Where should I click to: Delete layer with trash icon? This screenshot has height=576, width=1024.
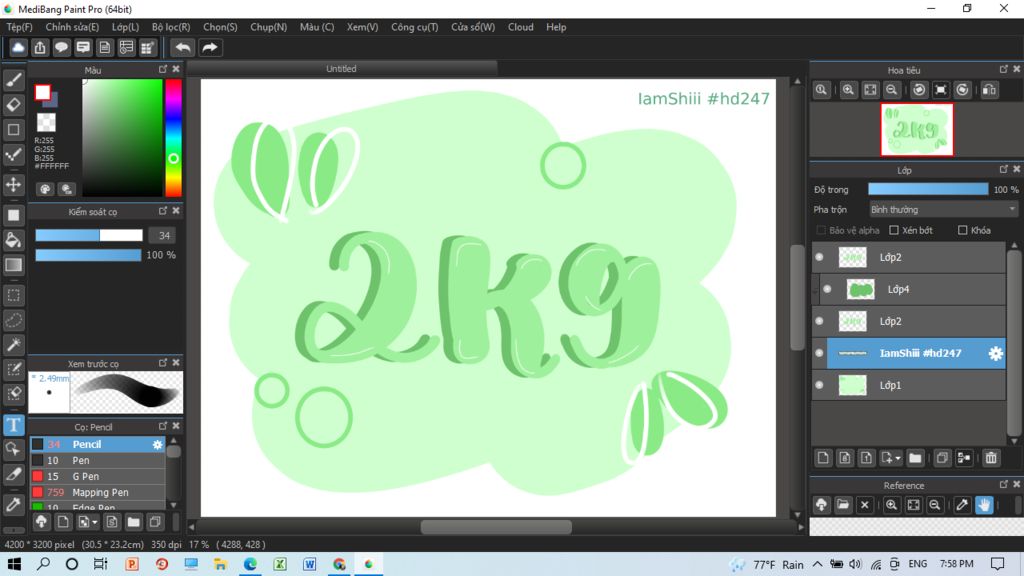click(991, 458)
